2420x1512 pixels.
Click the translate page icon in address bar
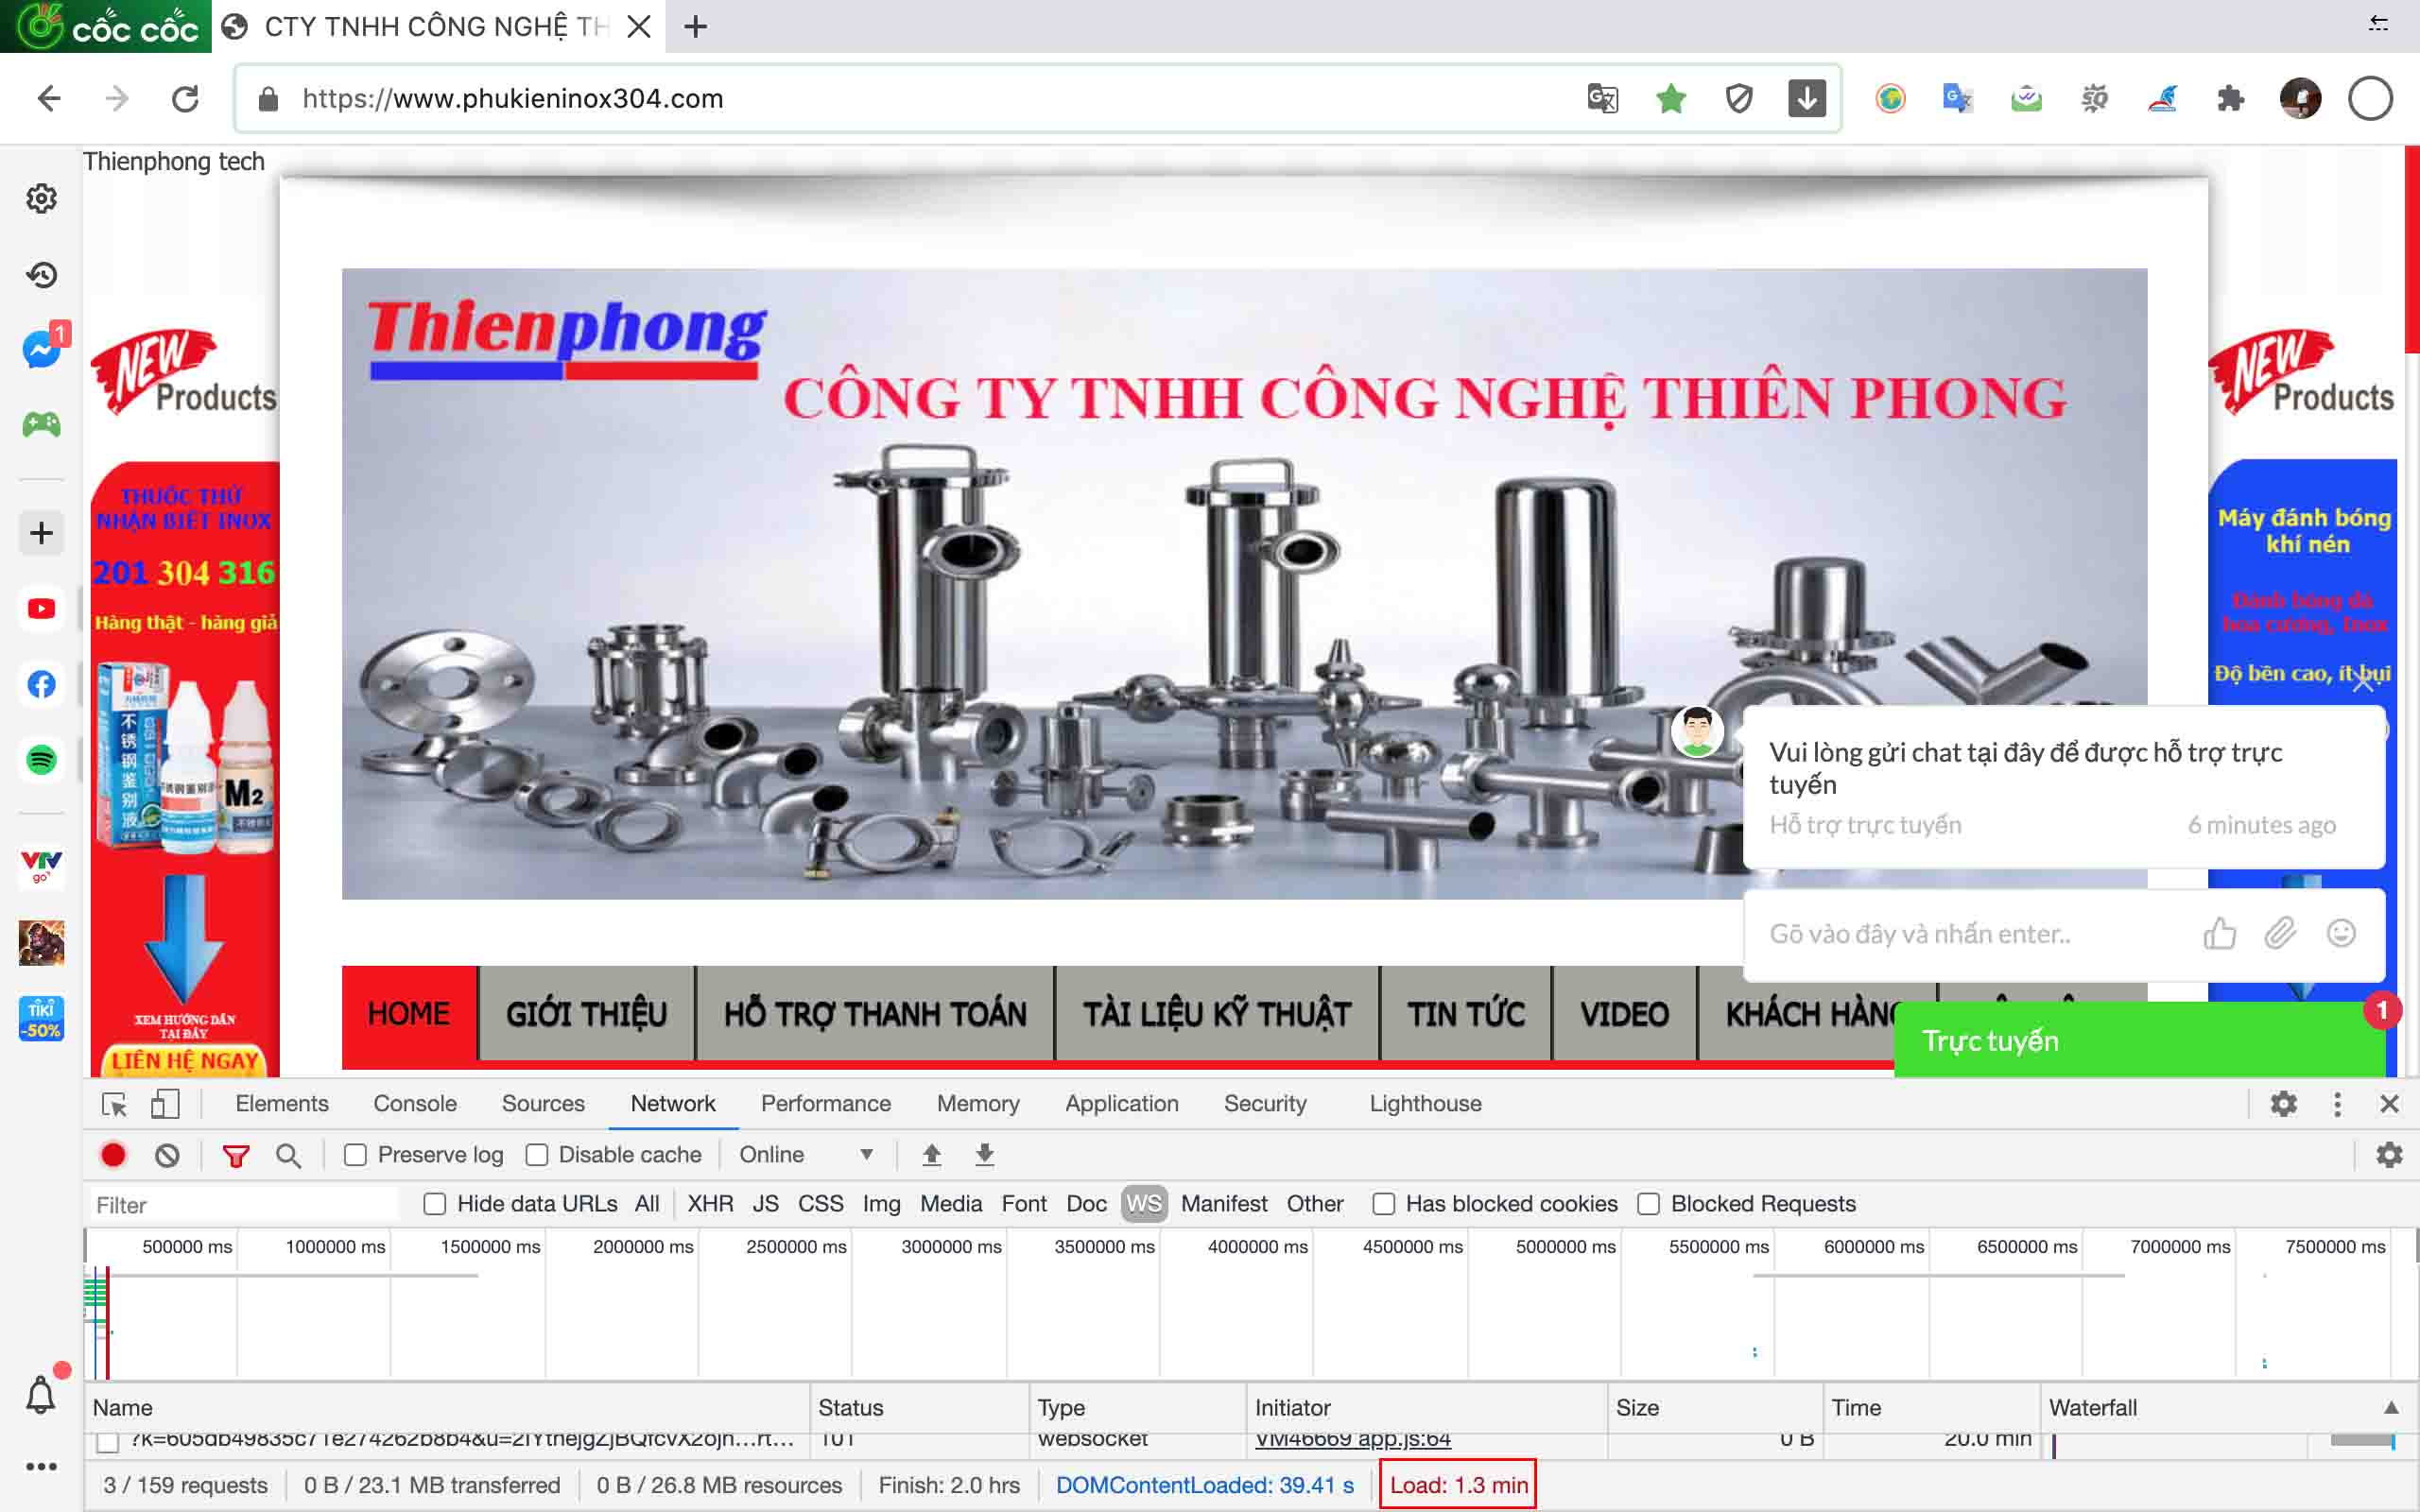point(1602,98)
